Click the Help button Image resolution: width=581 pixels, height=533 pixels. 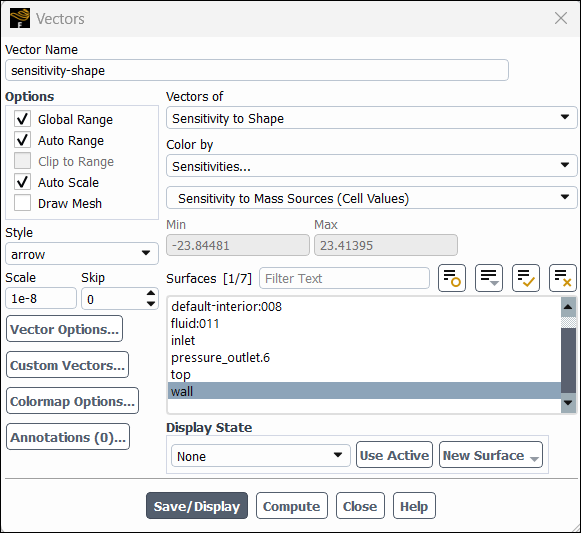click(414, 506)
